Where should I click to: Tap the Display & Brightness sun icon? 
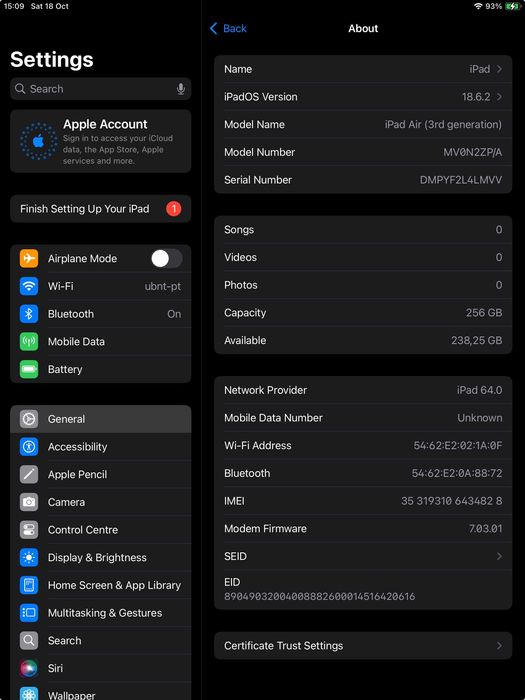click(x=29, y=558)
